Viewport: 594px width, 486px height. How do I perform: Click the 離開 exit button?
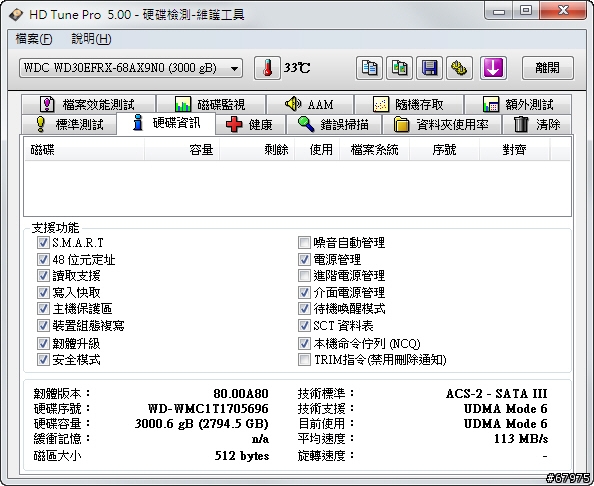click(548, 68)
